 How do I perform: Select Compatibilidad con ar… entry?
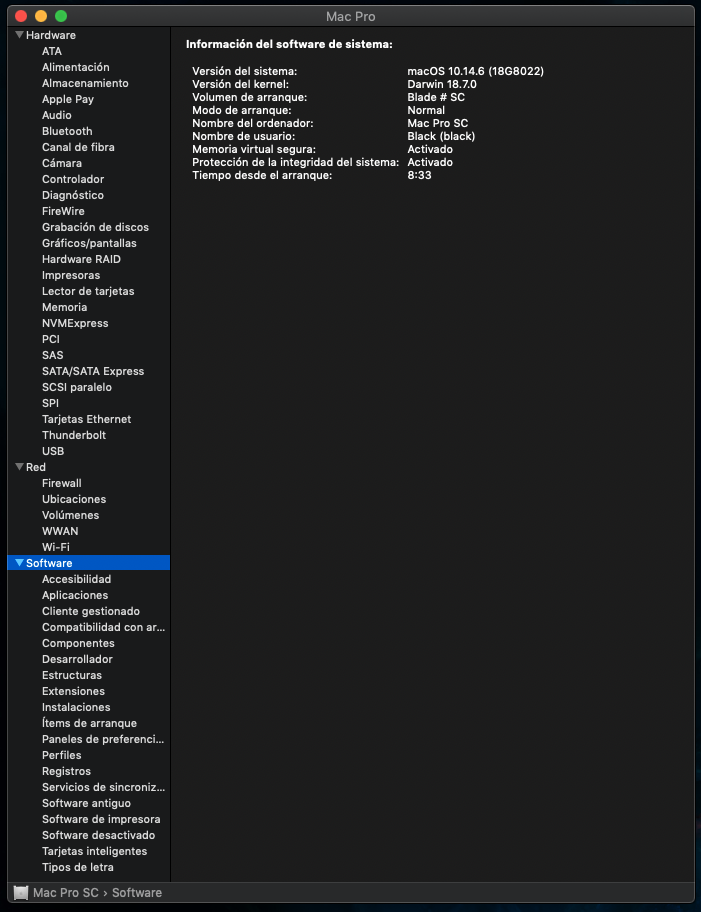pyautogui.click(x=104, y=627)
